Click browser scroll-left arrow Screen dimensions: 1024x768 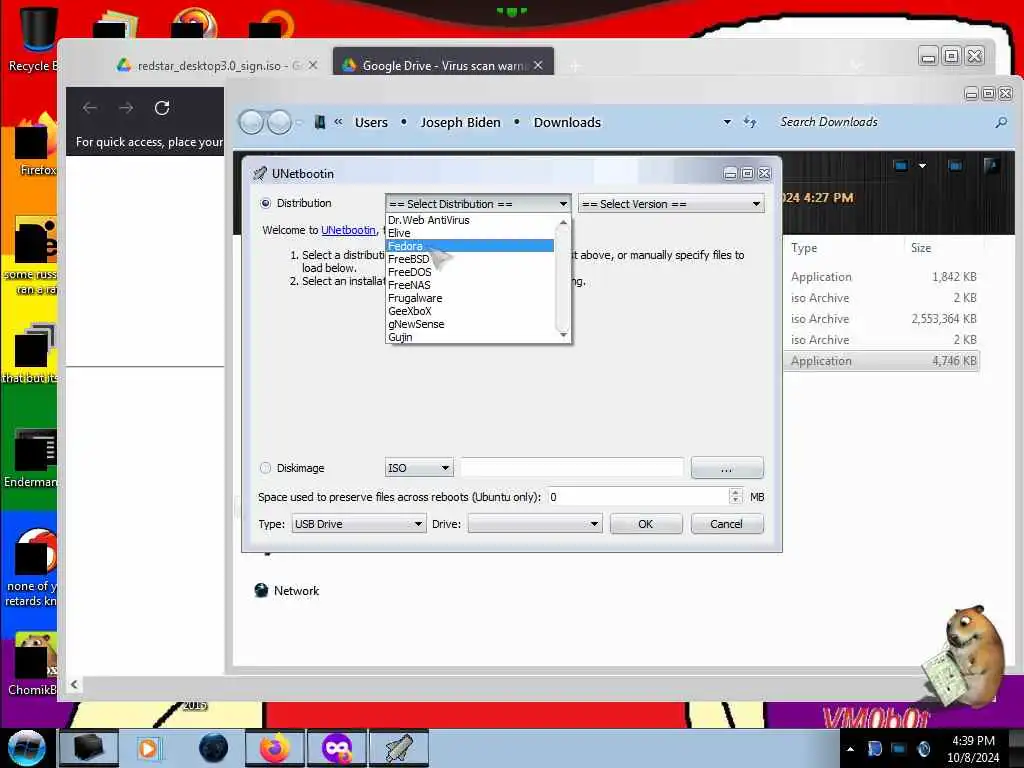pos(74,684)
